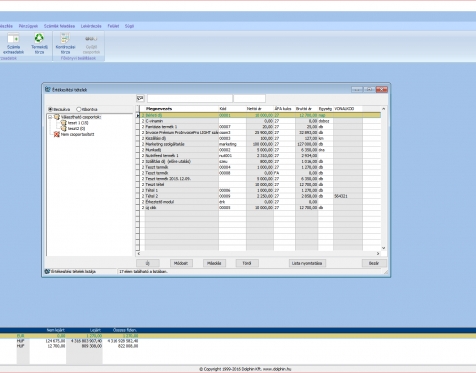Sort by the Bruttó ár column header
Viewport: 476px width, 373px height.
pos(306,109)
